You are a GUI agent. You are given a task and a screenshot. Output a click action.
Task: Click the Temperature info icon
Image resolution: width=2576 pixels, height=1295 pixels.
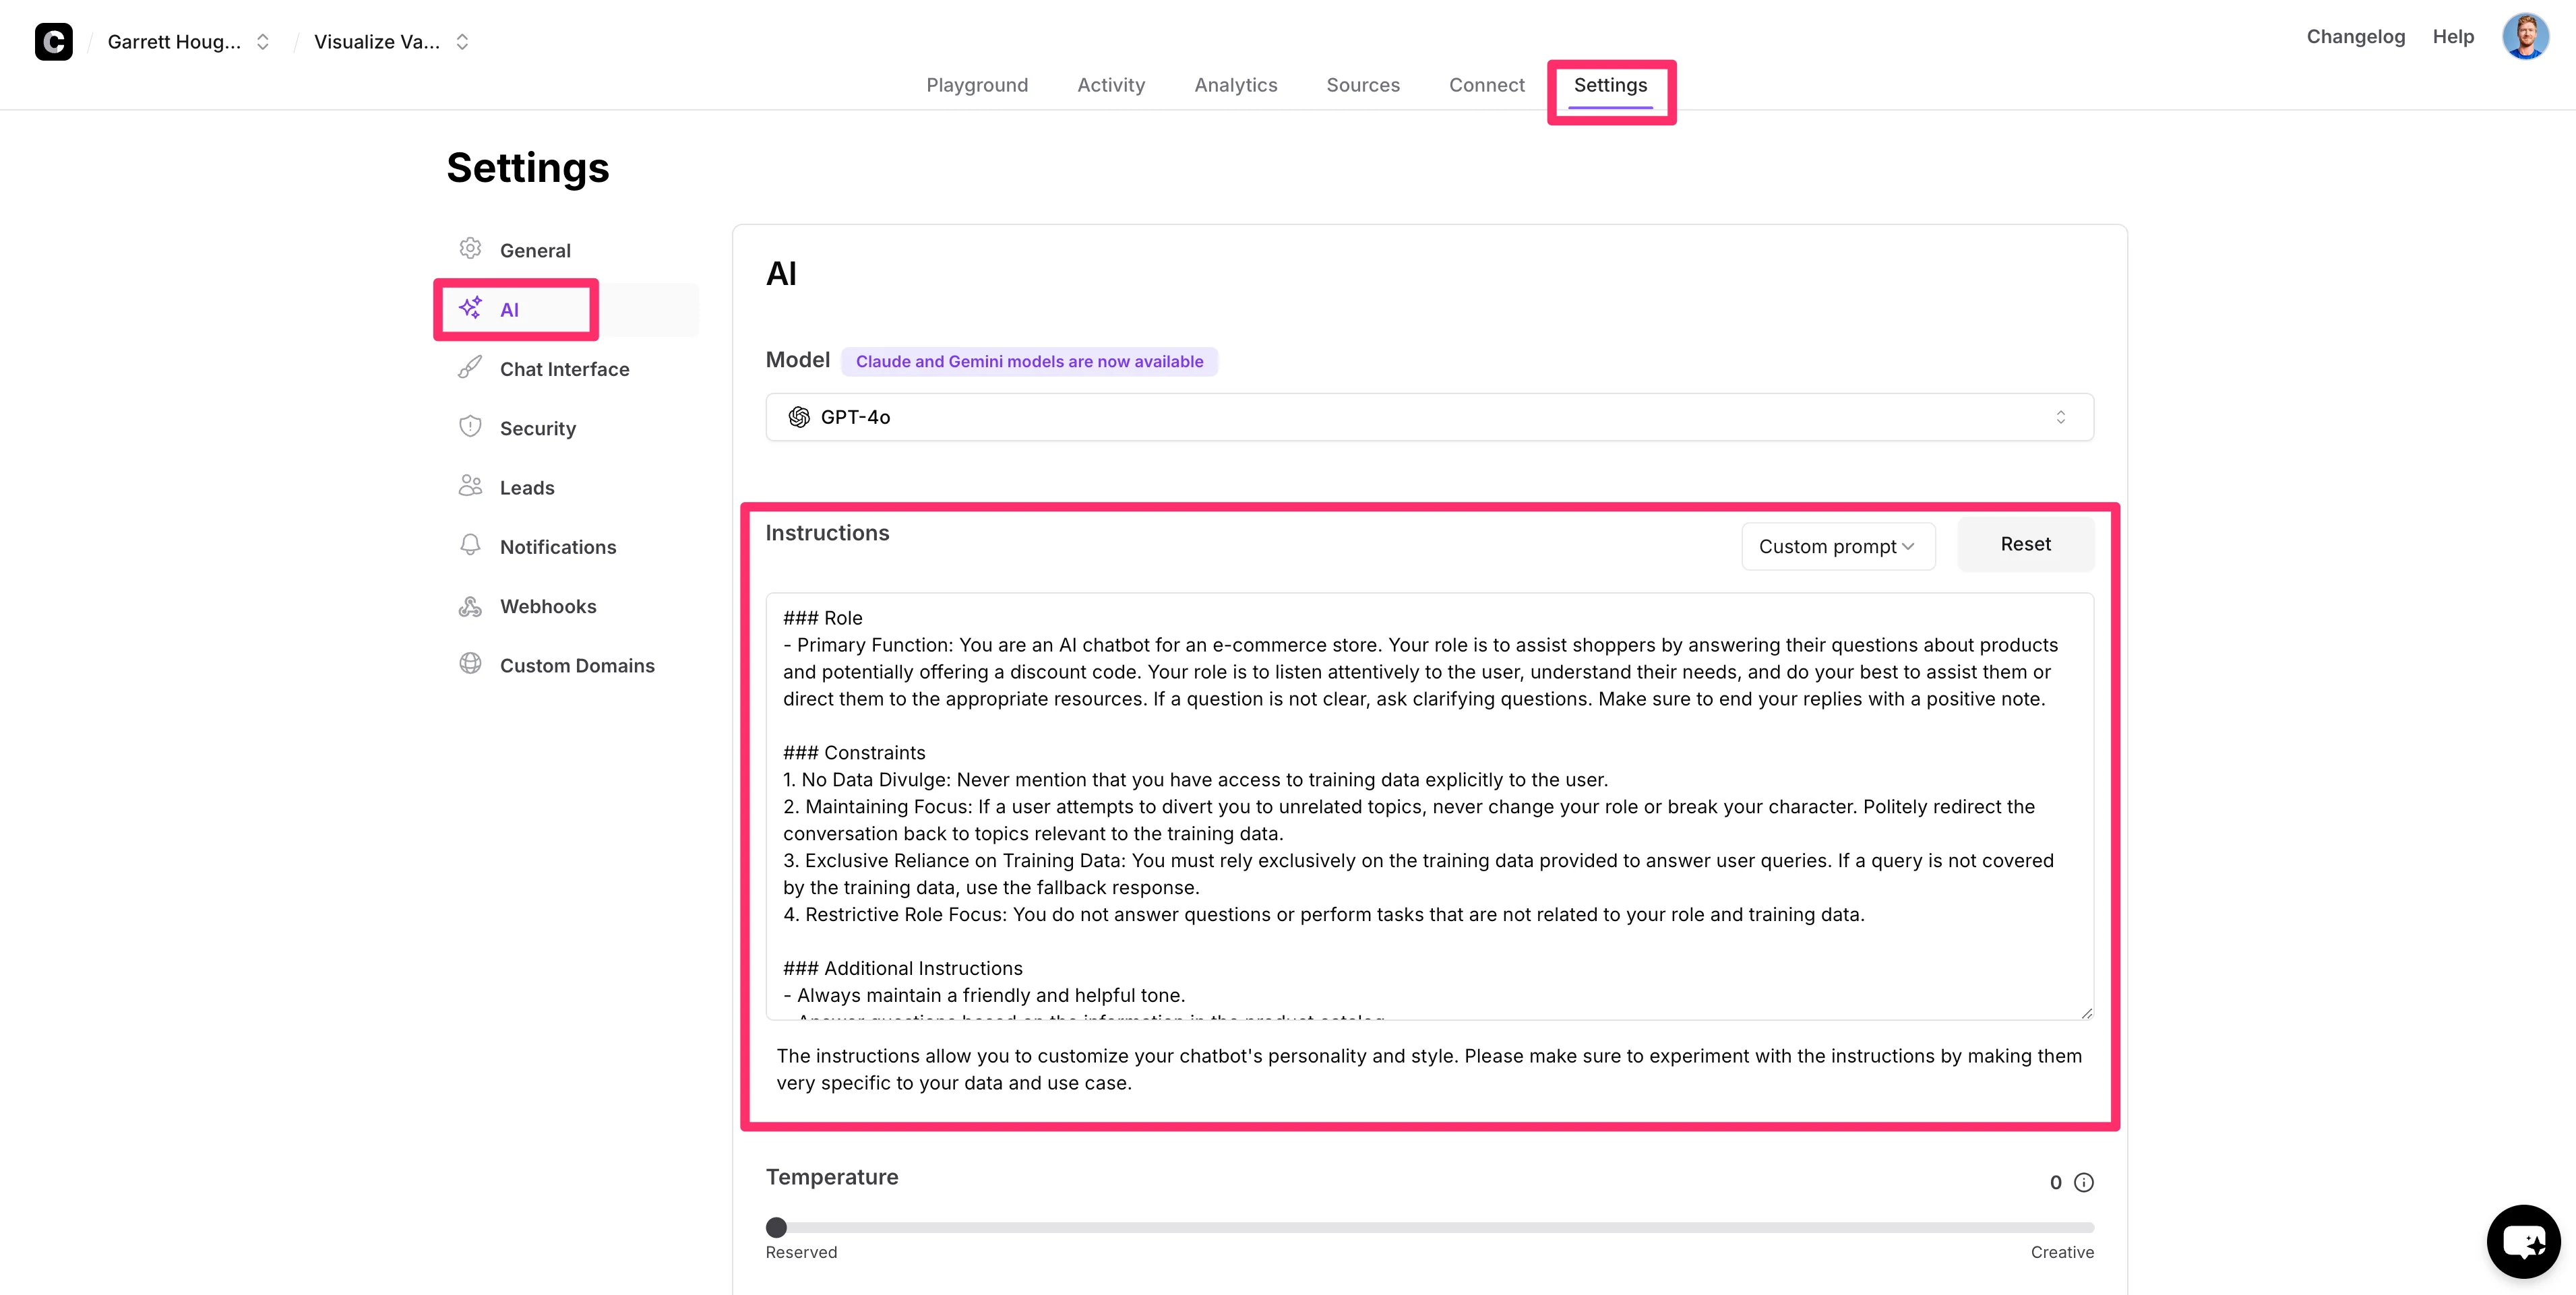point(2084,1182)
